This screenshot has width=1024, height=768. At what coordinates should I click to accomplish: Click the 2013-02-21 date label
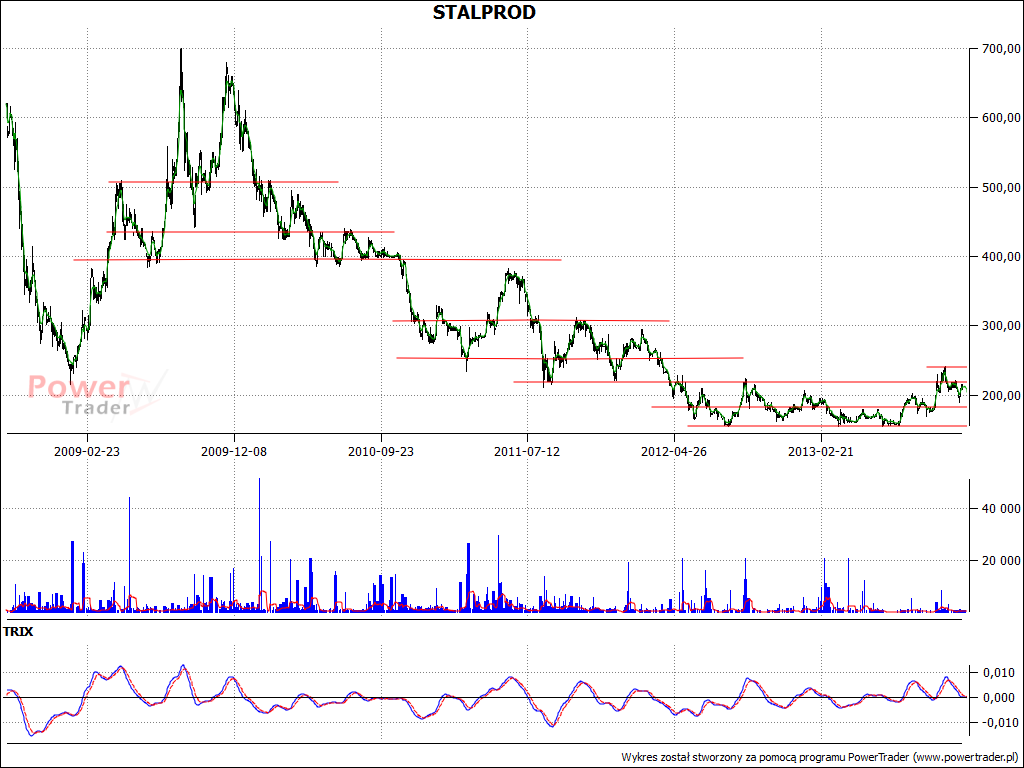point(821,451)
